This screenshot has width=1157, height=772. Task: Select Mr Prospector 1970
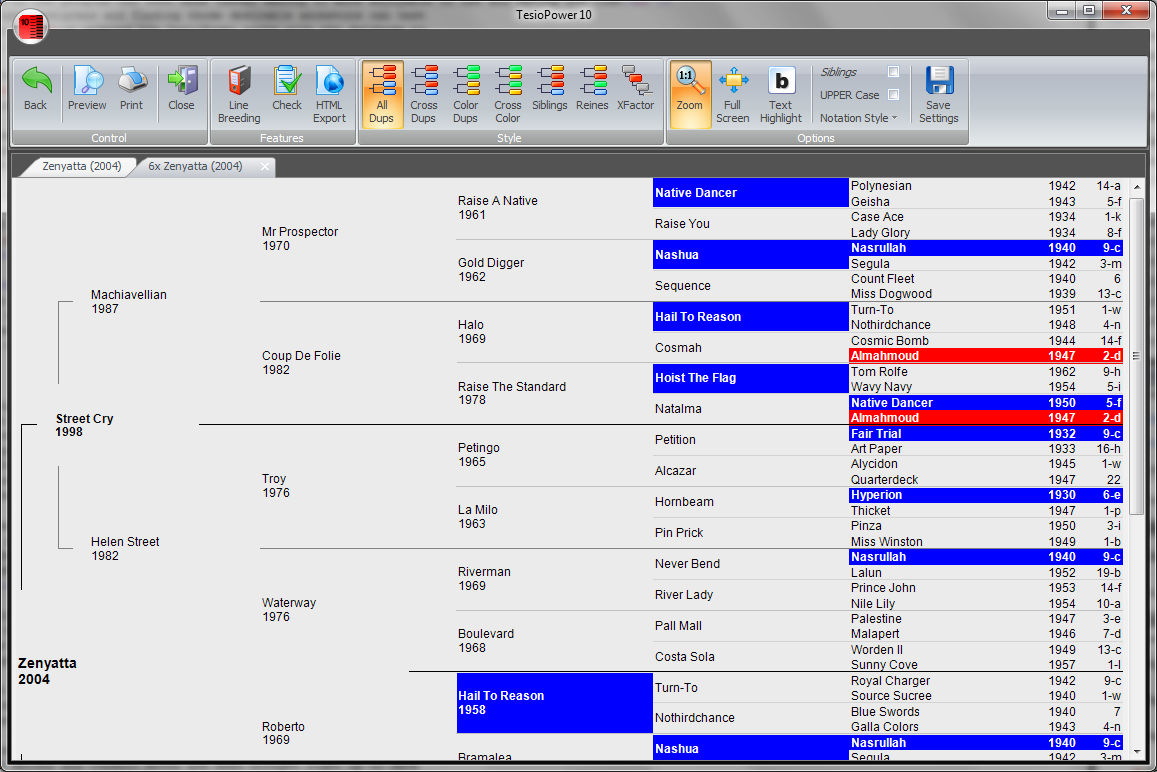click(300, 238)
